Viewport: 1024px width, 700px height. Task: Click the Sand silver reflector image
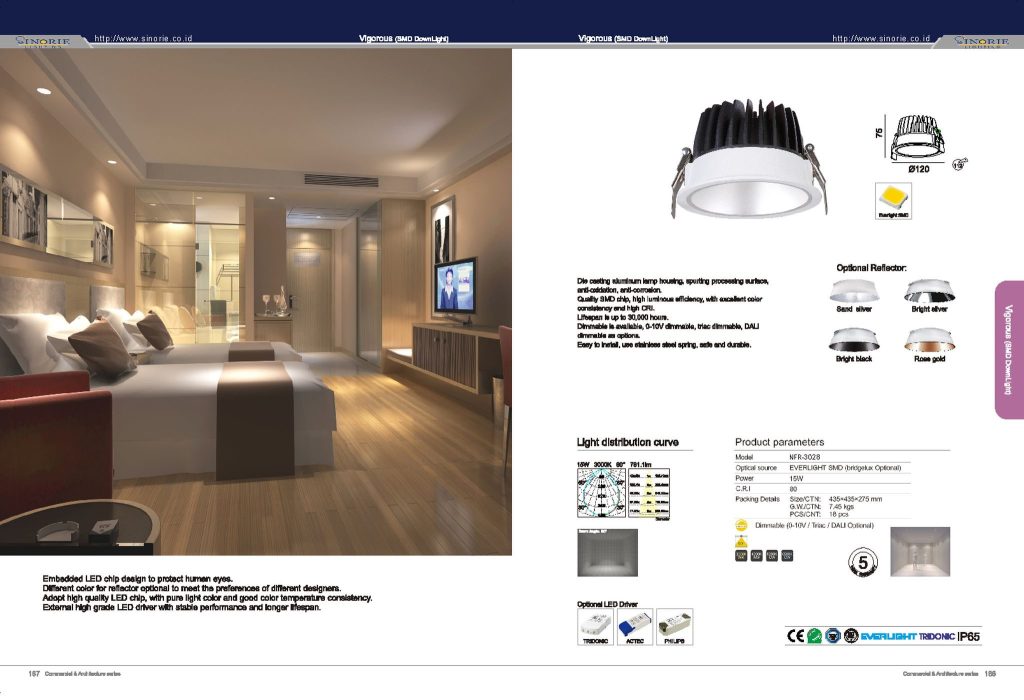pyautogui.click(x=854, y=291)
